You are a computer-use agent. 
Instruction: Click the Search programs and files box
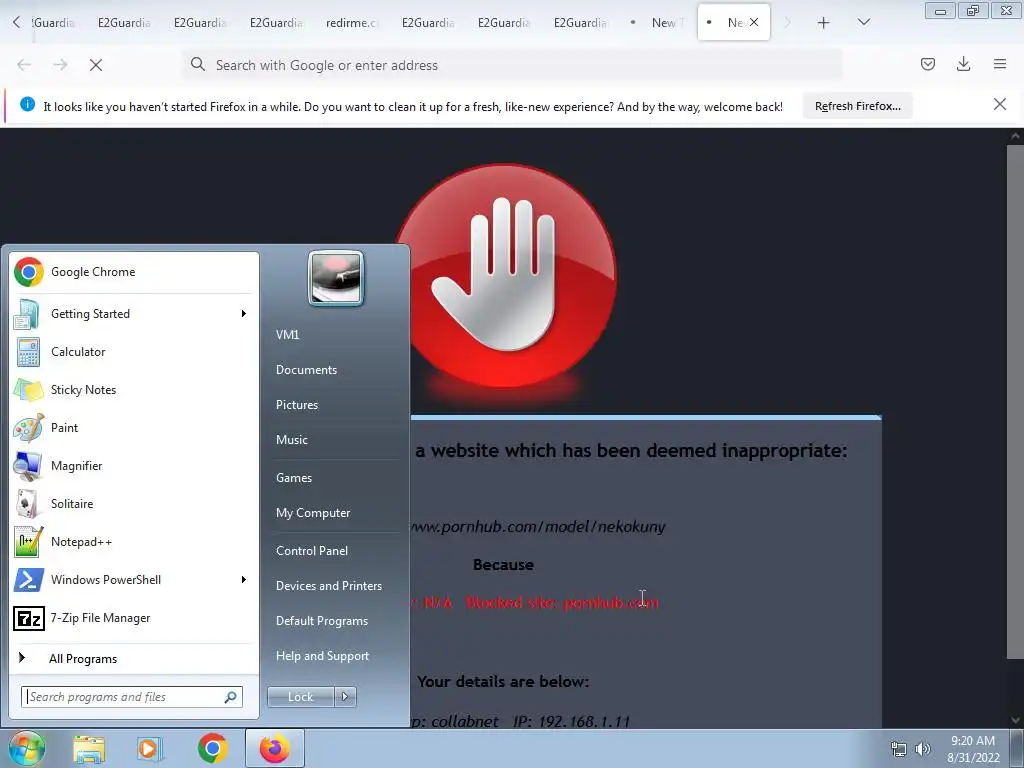click(x=132, y=697)
